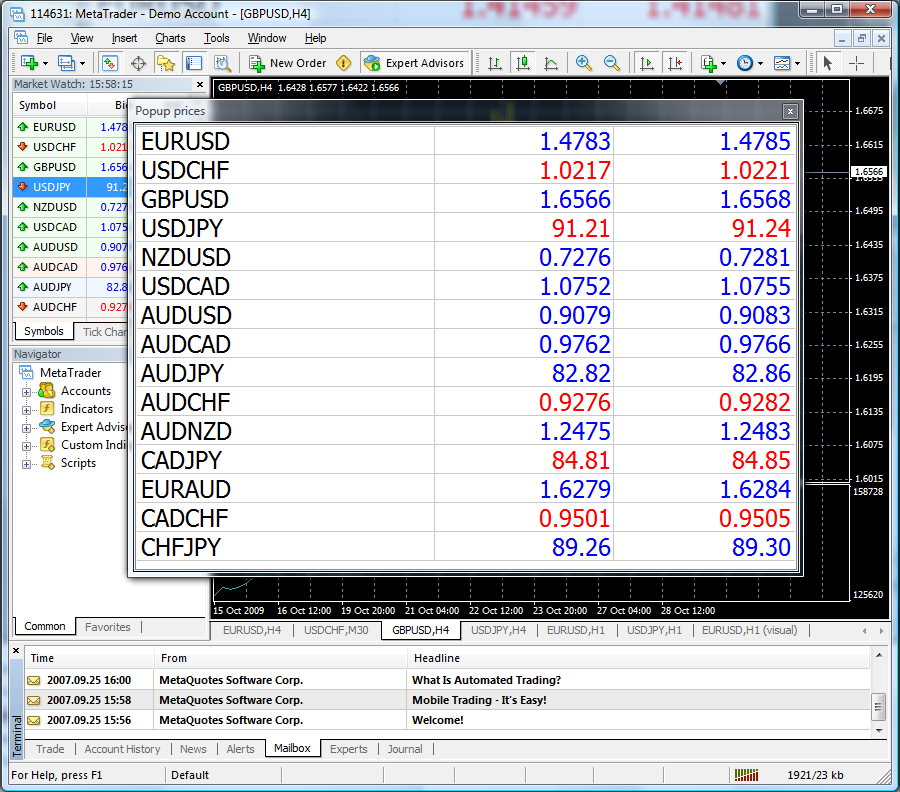Click the 'Welcome!' message envelope icon
900x792 pixels.
click(x=34, y=720)
